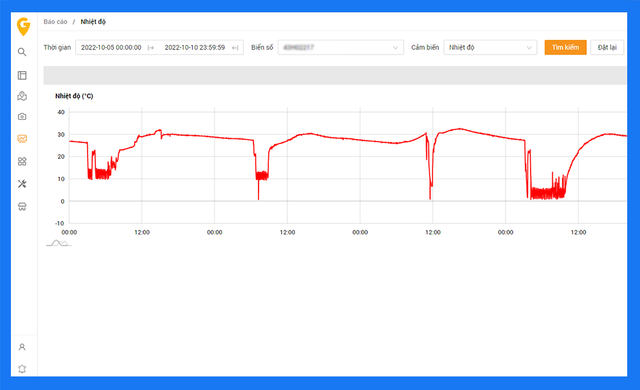Click the orange G logo in sidebar
Viewport: 640px width, 390px height.
coord(23,27)
